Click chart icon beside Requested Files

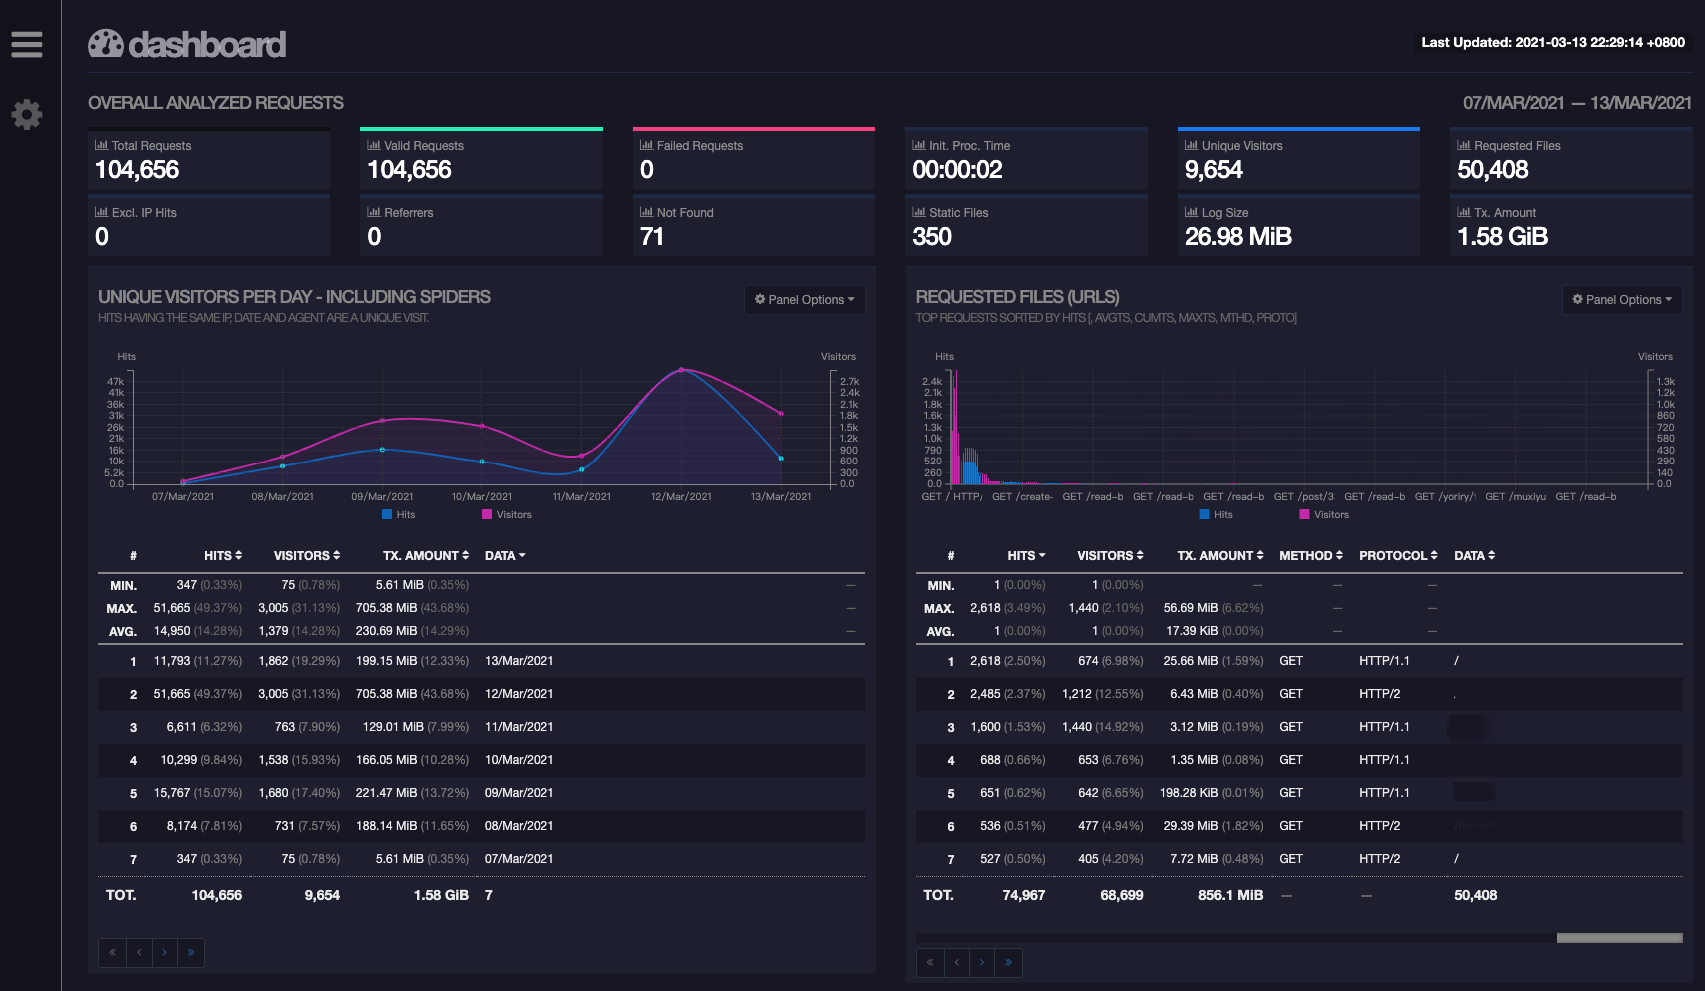tap(1464, 145)
